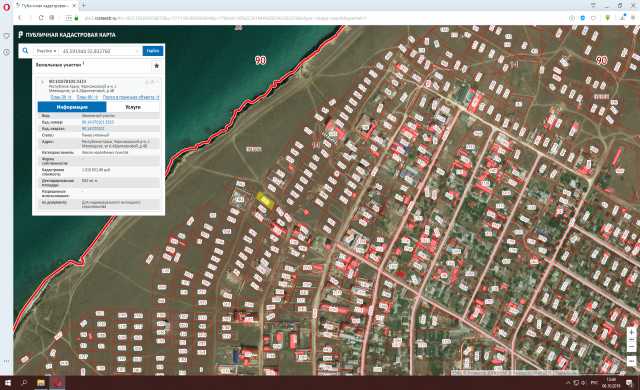Viewport: 640px width, 390px height.
Task: Click the blue search magnifier icon
Action: (25, 51)
